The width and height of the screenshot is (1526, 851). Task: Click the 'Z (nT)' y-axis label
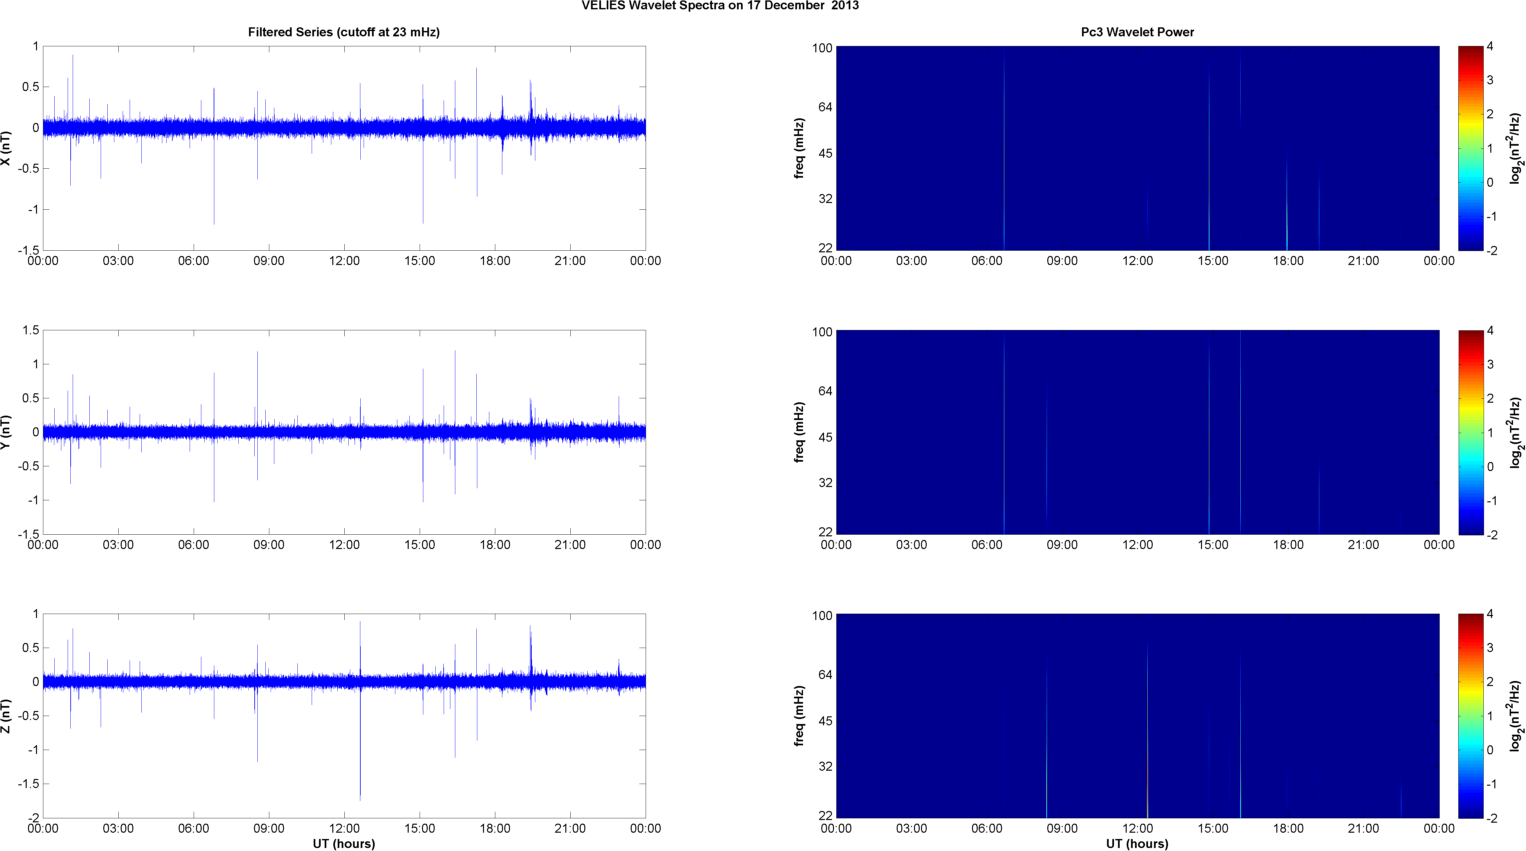tap(6, 716)
